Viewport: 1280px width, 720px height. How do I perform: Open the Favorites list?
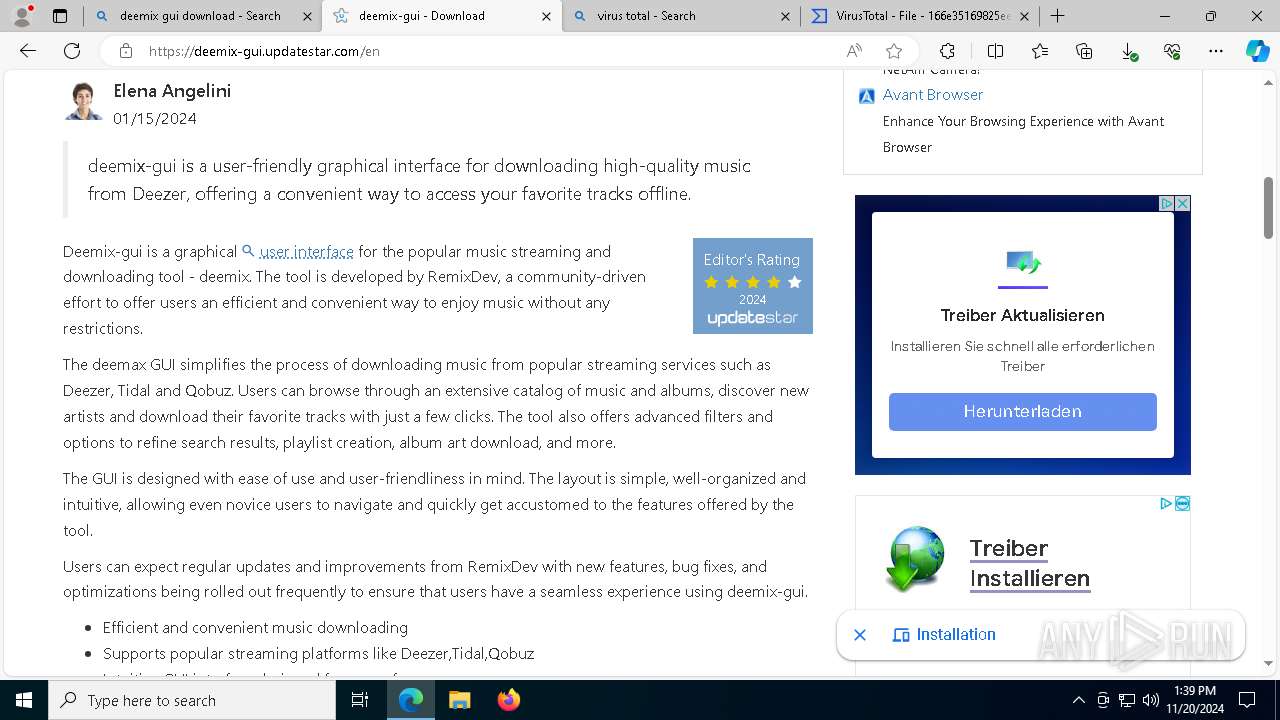[1040, 51]
